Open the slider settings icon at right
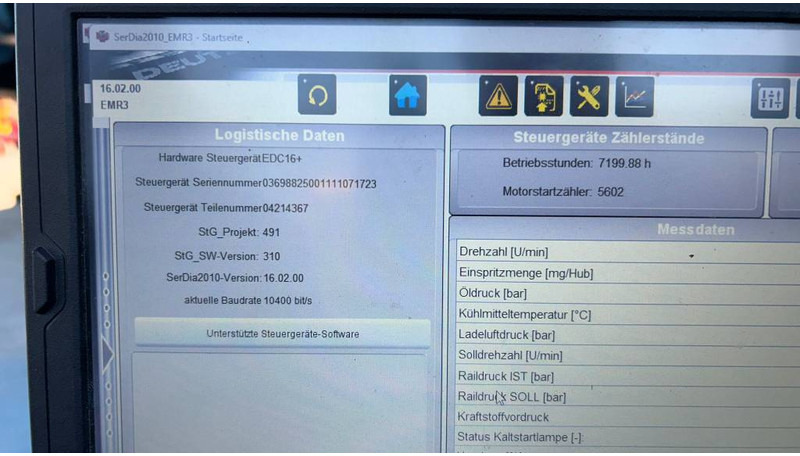Image resolution: width=800 pixels, height=456 pixels. 770,98
